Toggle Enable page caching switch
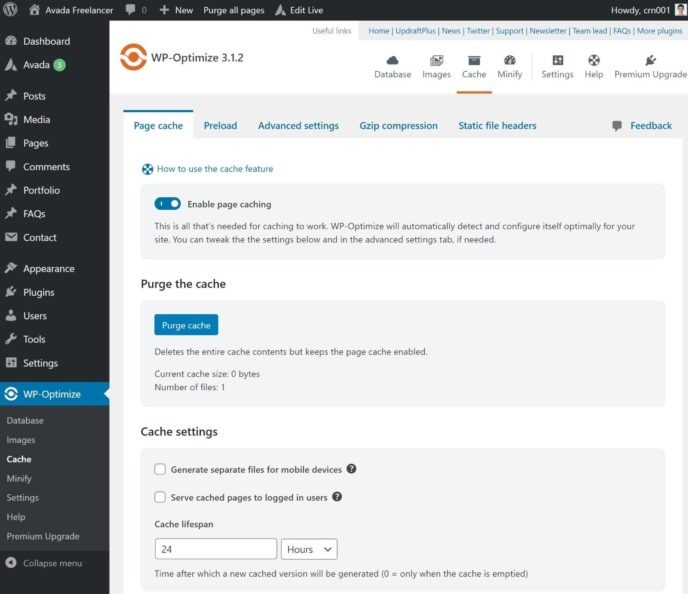688x594 pixels. pos(167,204)
